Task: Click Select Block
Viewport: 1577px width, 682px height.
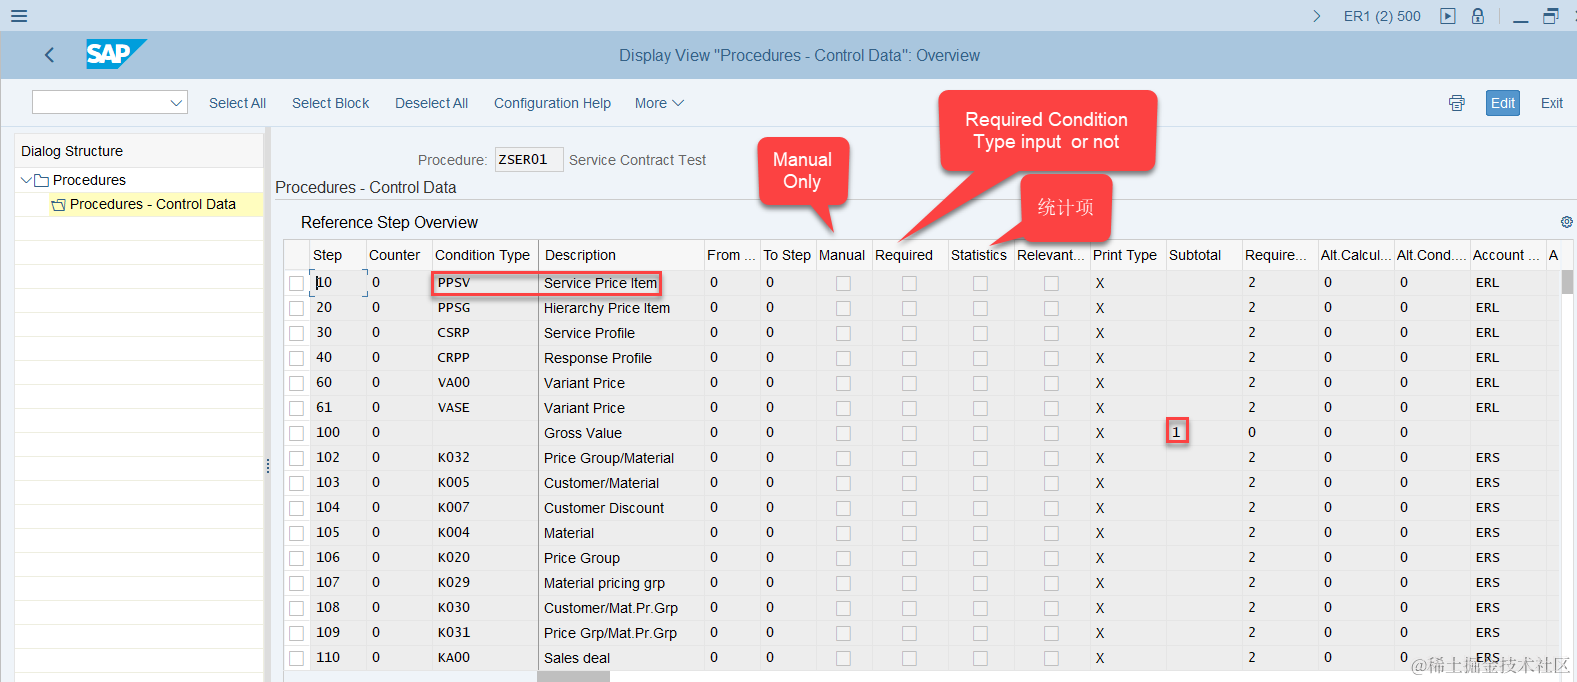Action: click(330, 103)
